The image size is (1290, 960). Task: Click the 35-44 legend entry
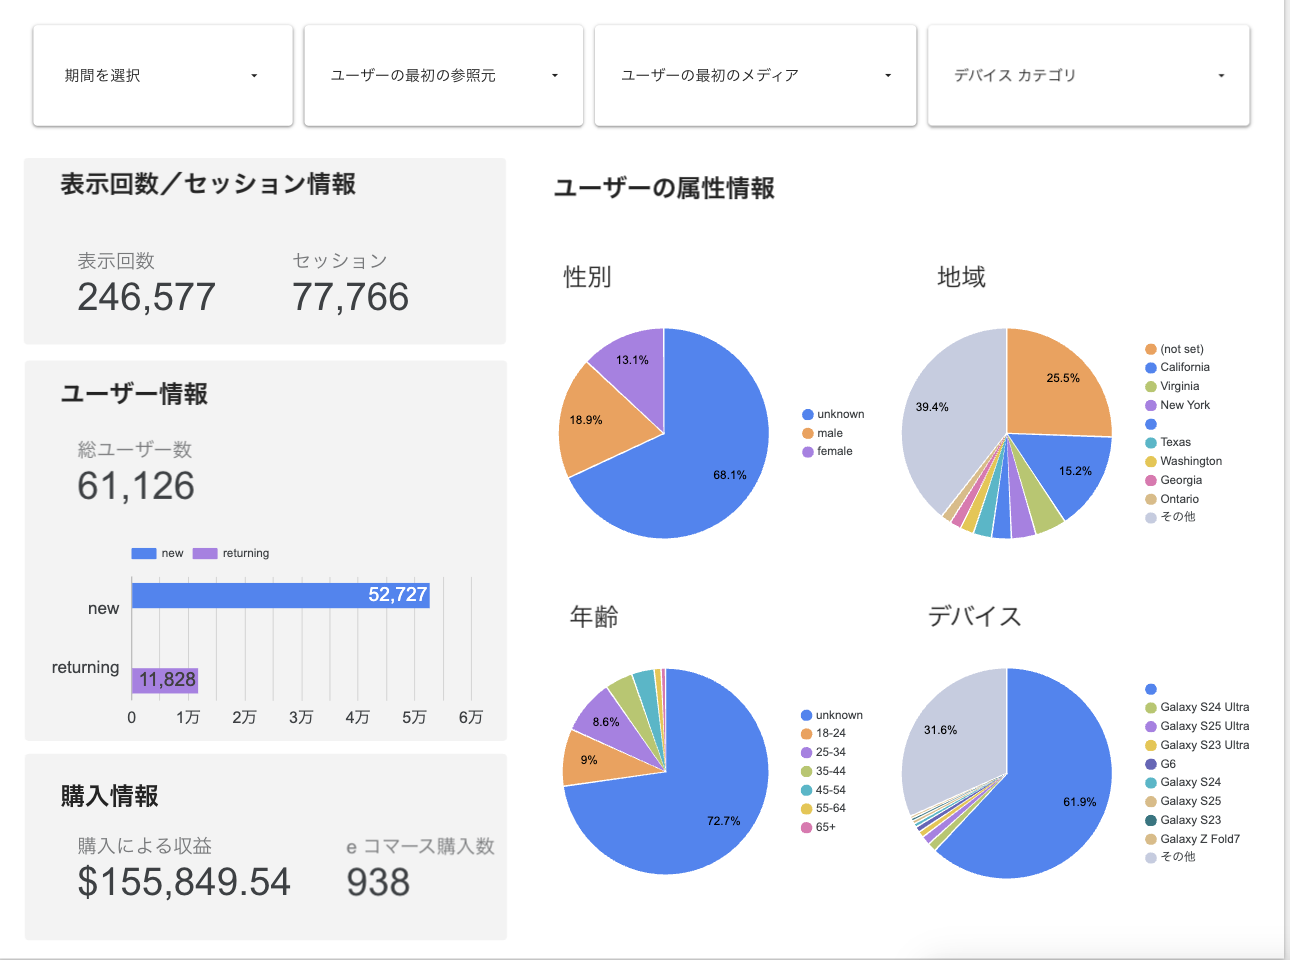click(823, 771)
